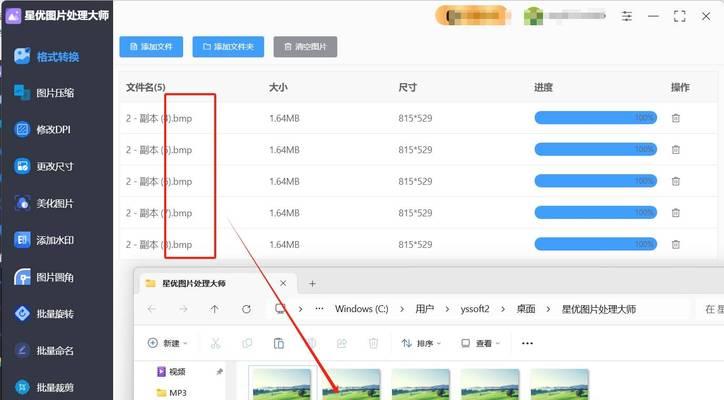
Task: Expand chevron after 用户 breadcrumb
Action: pos(447,309)
